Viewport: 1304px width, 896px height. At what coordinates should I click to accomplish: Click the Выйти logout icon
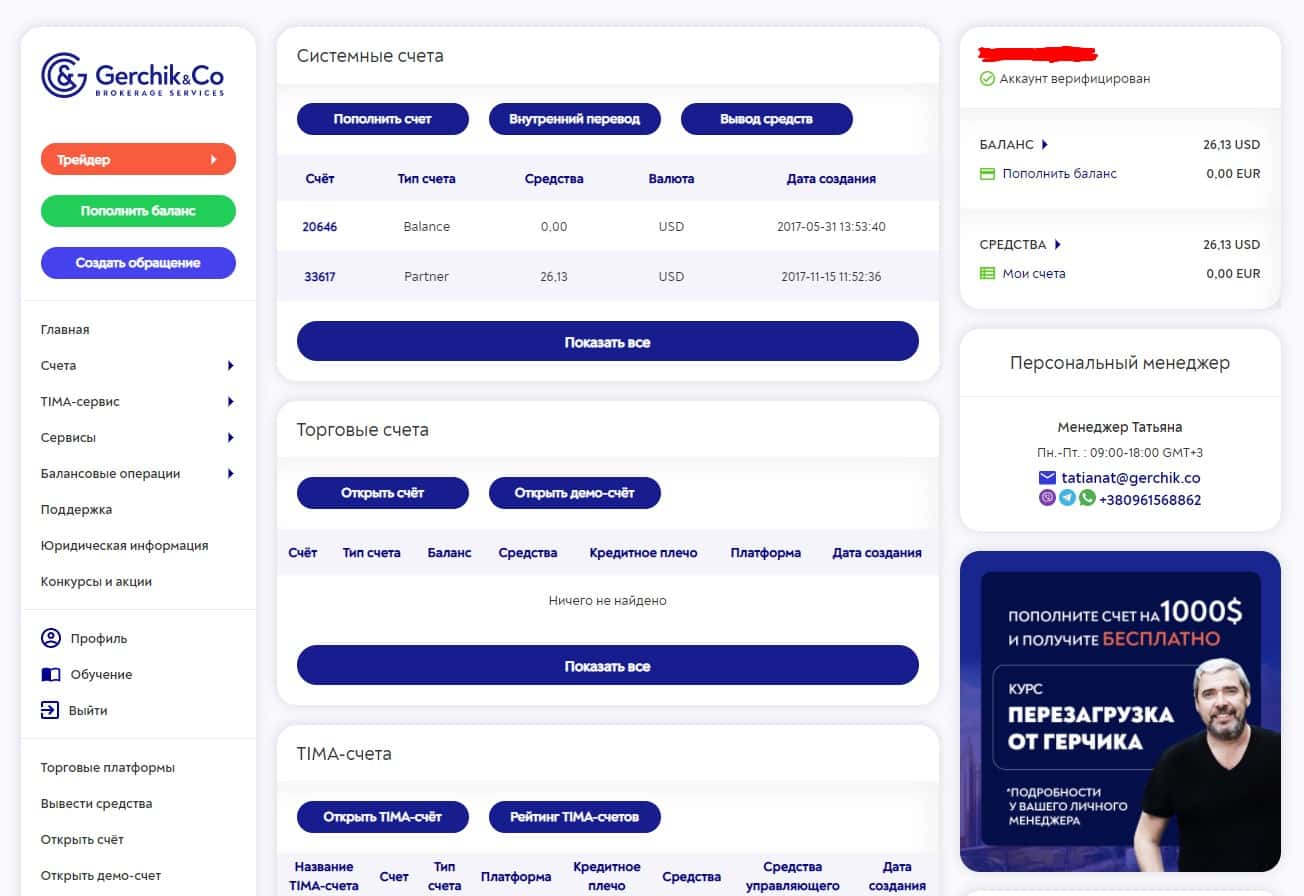(x=50, y=710)
